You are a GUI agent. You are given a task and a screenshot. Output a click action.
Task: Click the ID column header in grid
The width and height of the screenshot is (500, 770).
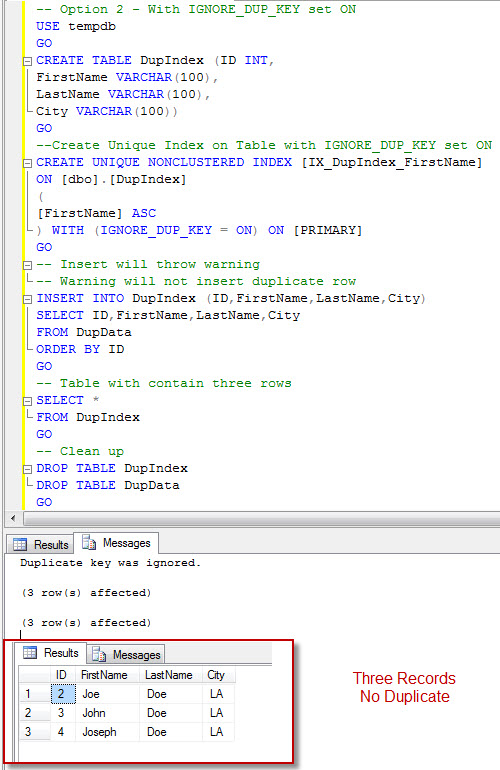coord(61,675)
